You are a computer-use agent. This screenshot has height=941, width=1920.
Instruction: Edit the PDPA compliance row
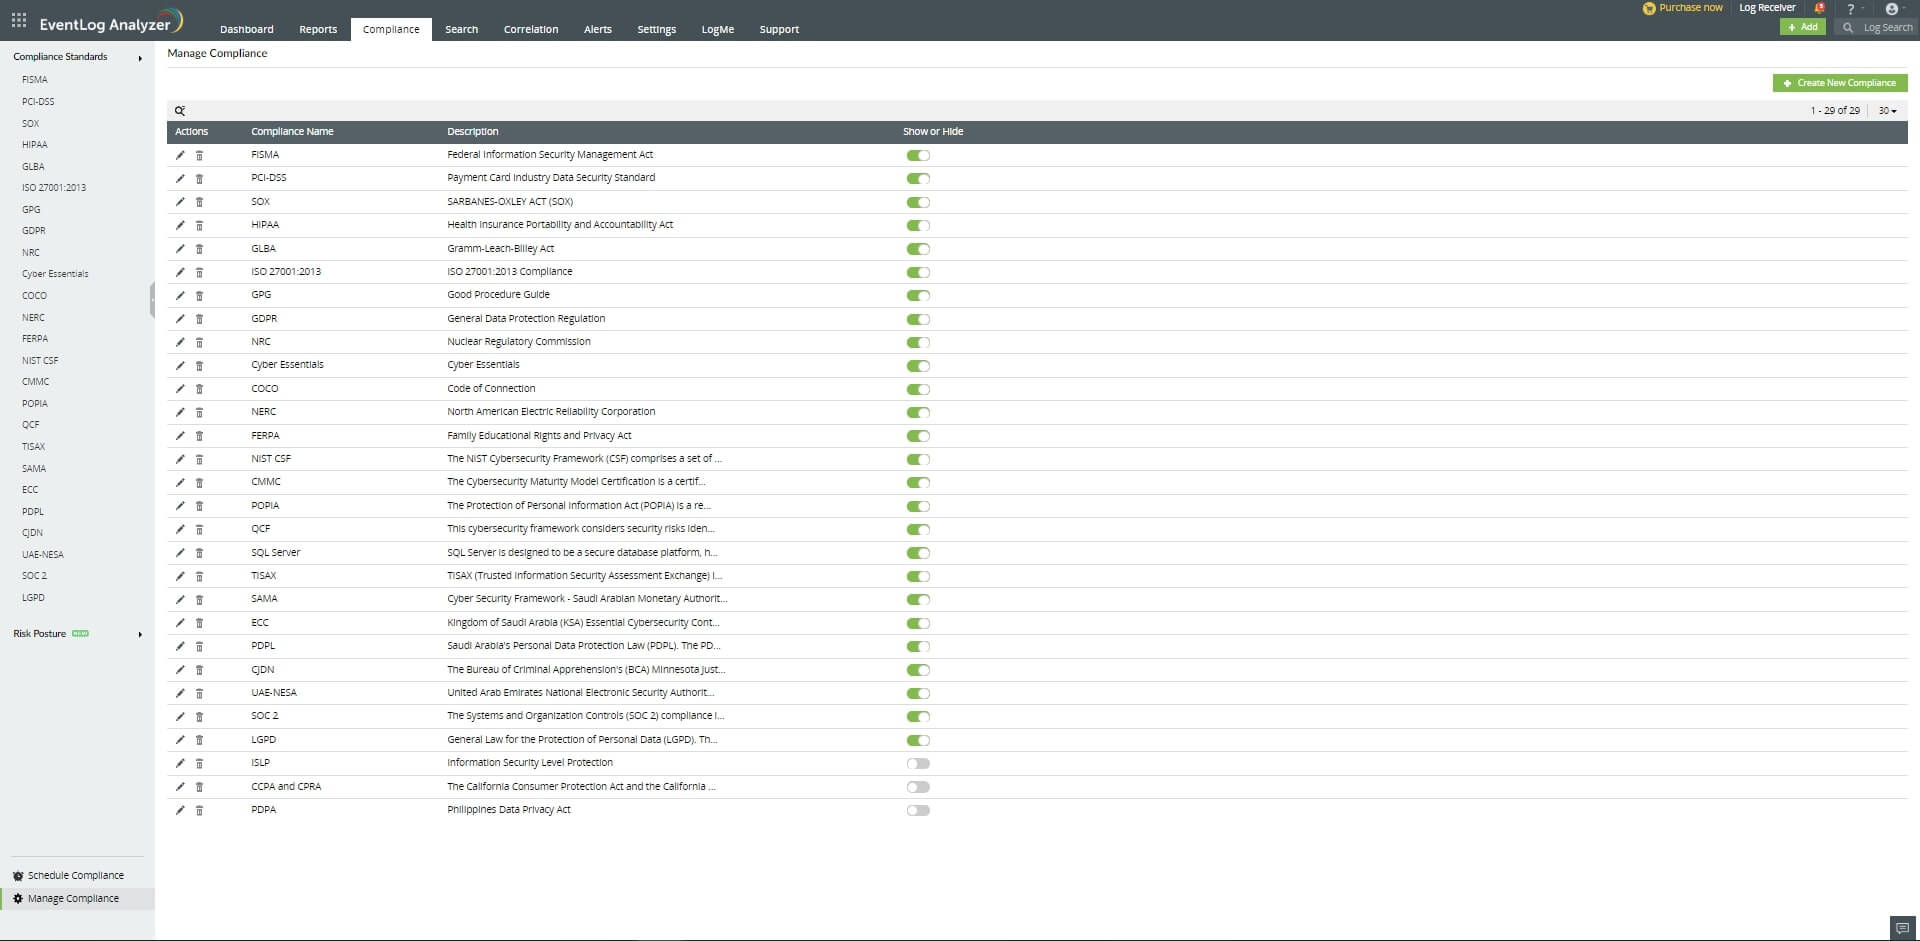click(180, 810)
